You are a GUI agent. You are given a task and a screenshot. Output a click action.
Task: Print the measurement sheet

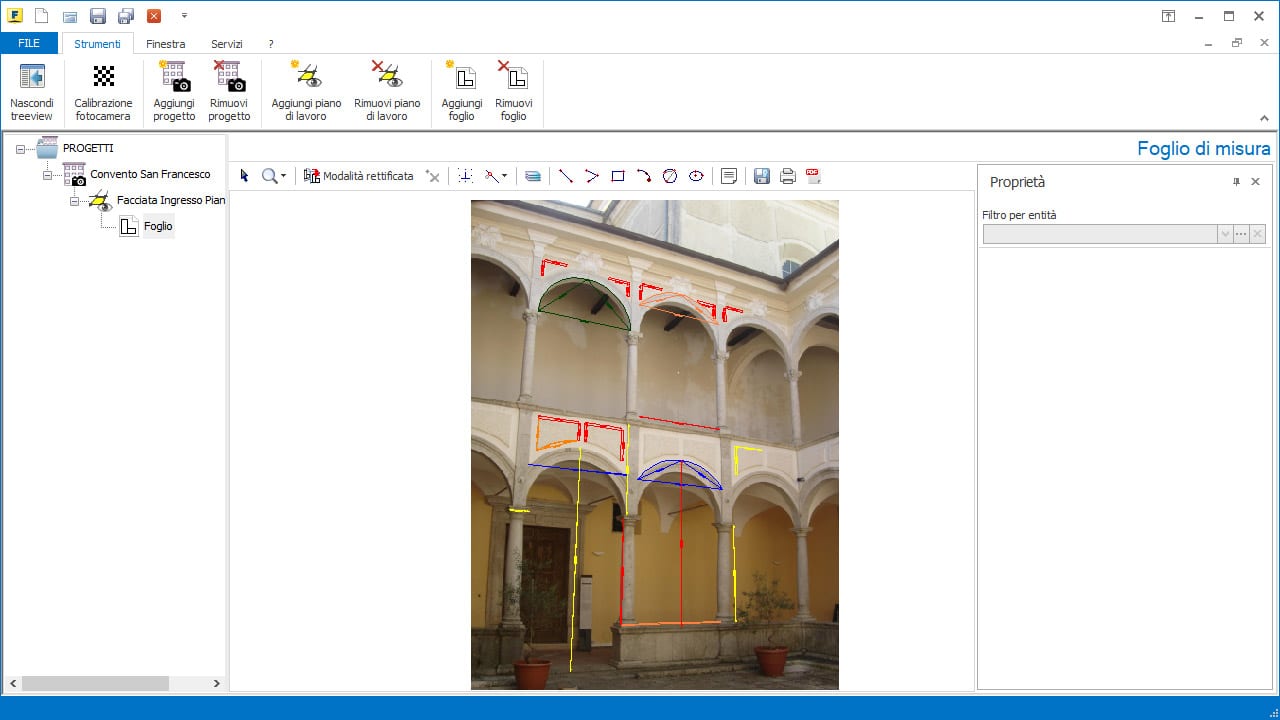point(787,176)
